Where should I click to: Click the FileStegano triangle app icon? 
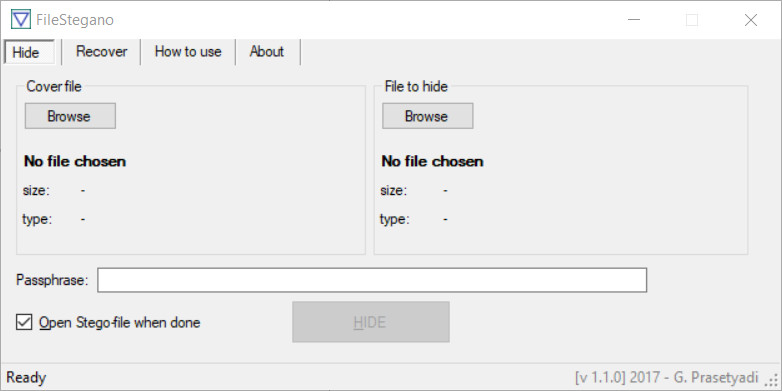21,19
